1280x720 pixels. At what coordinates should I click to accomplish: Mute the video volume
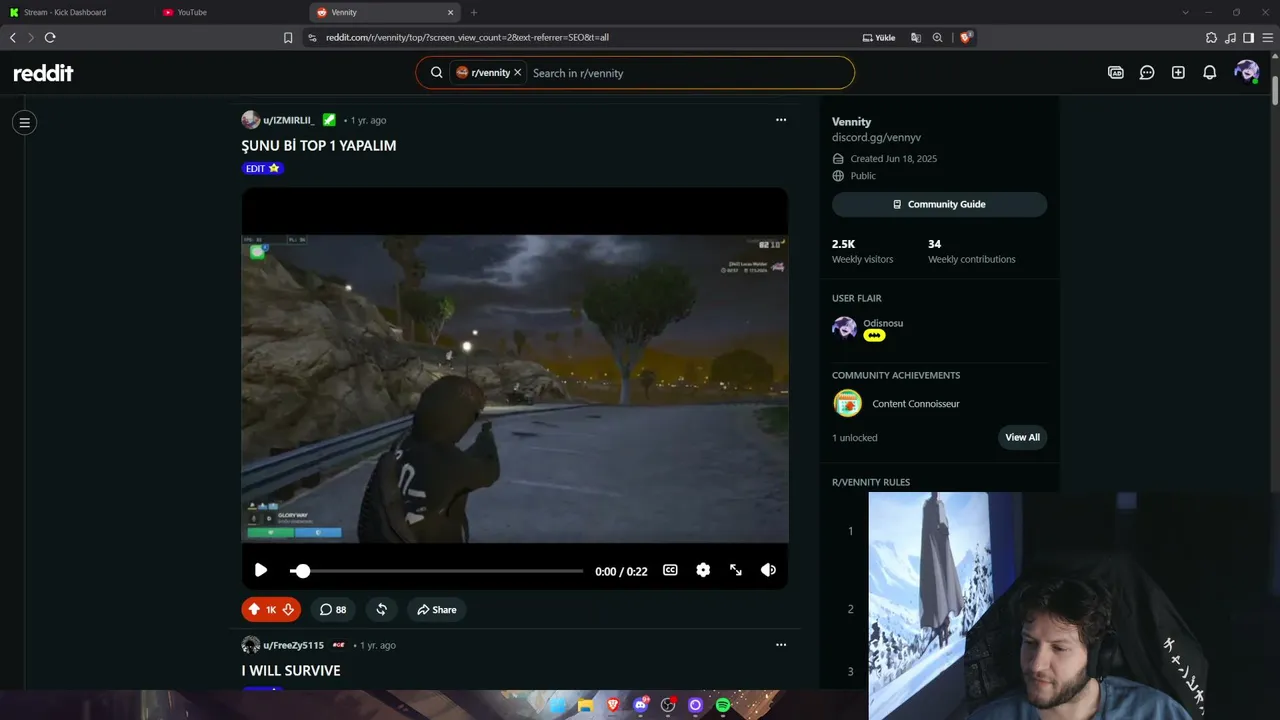[x=768, y=570]
